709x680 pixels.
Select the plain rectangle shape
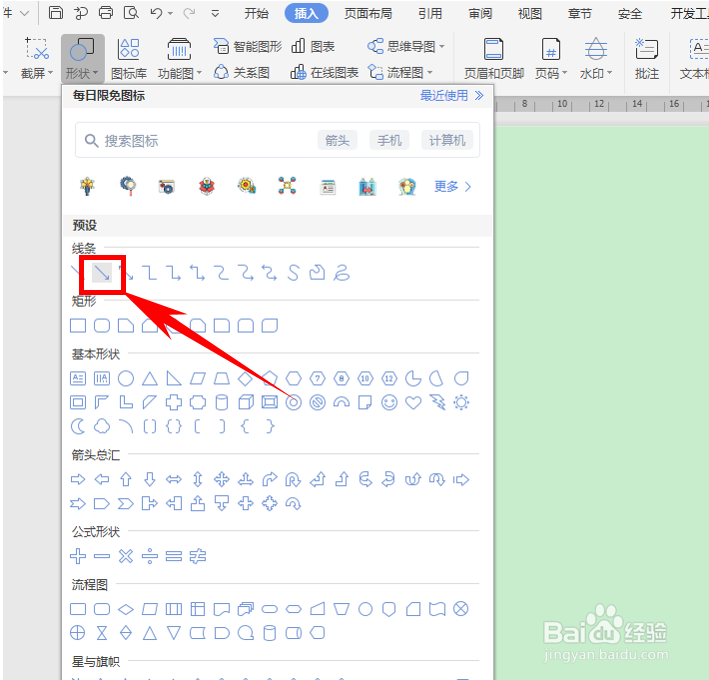coord(78,326)
